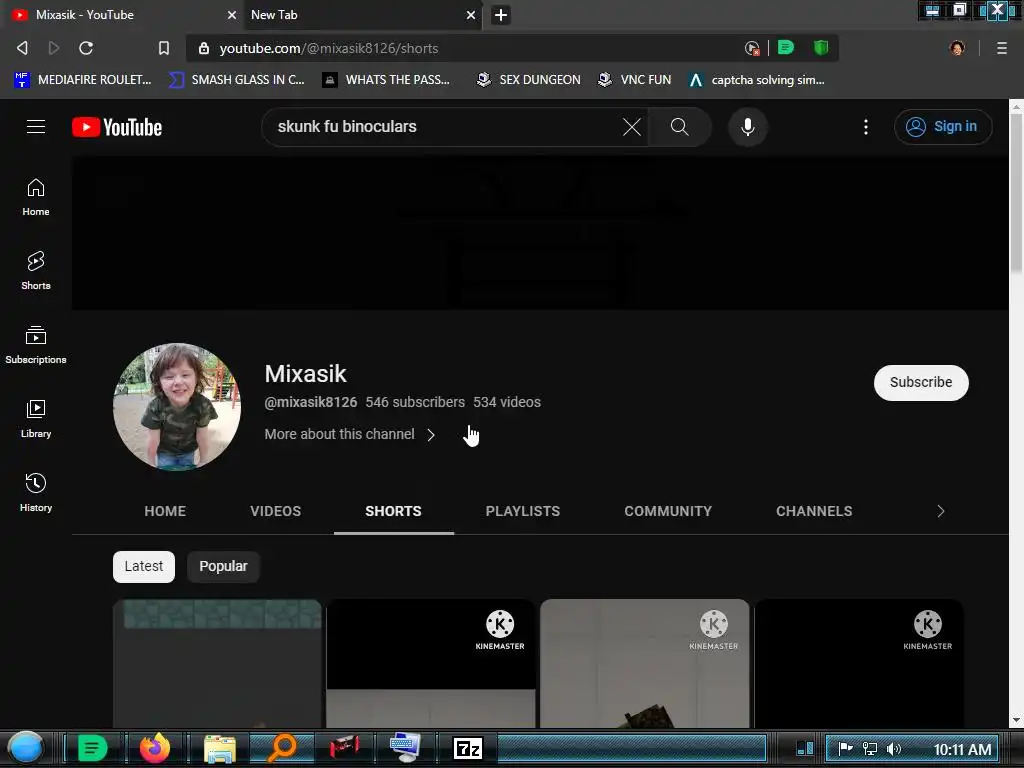Click the 534 videos text
The width and height of the screenshot is (1024, 768).
[507, 402]
